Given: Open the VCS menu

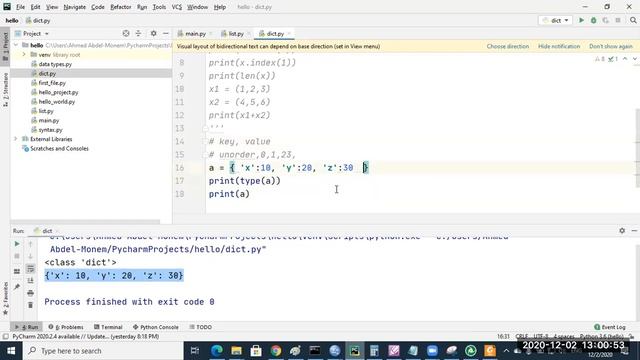Looking at the screenshot, I should (176, 7).
